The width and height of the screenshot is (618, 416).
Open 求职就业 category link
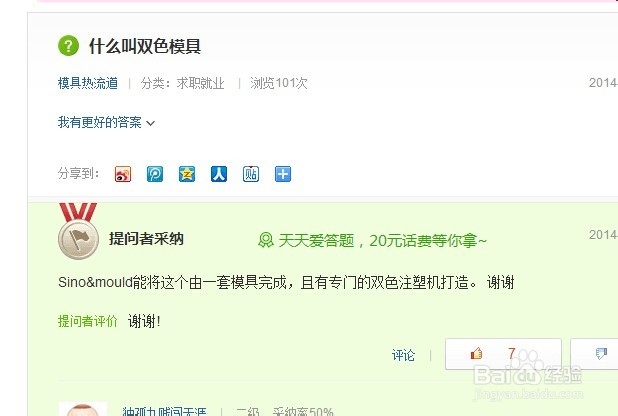[x=201, y=83]
